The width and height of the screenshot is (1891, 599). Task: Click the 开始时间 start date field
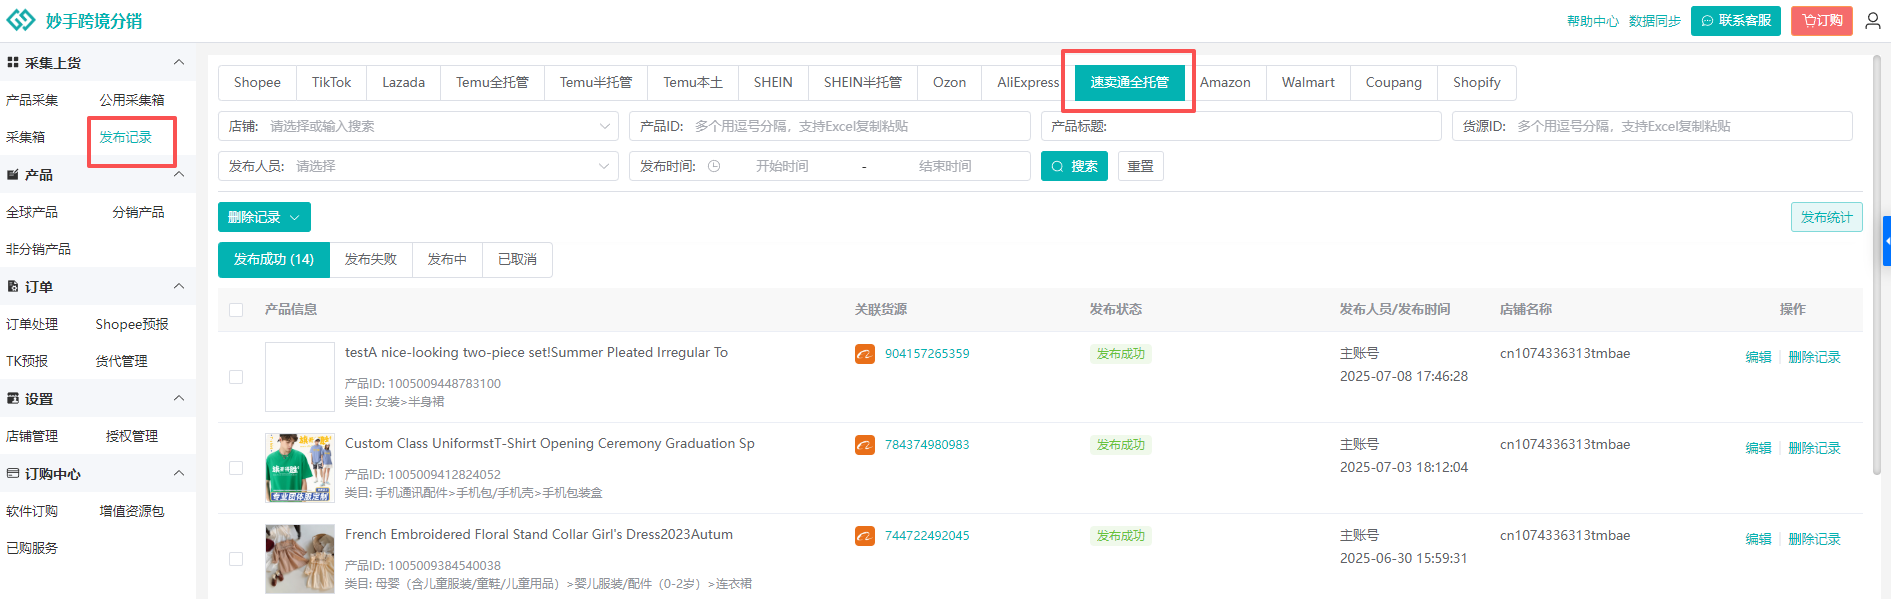click(782, 166)
